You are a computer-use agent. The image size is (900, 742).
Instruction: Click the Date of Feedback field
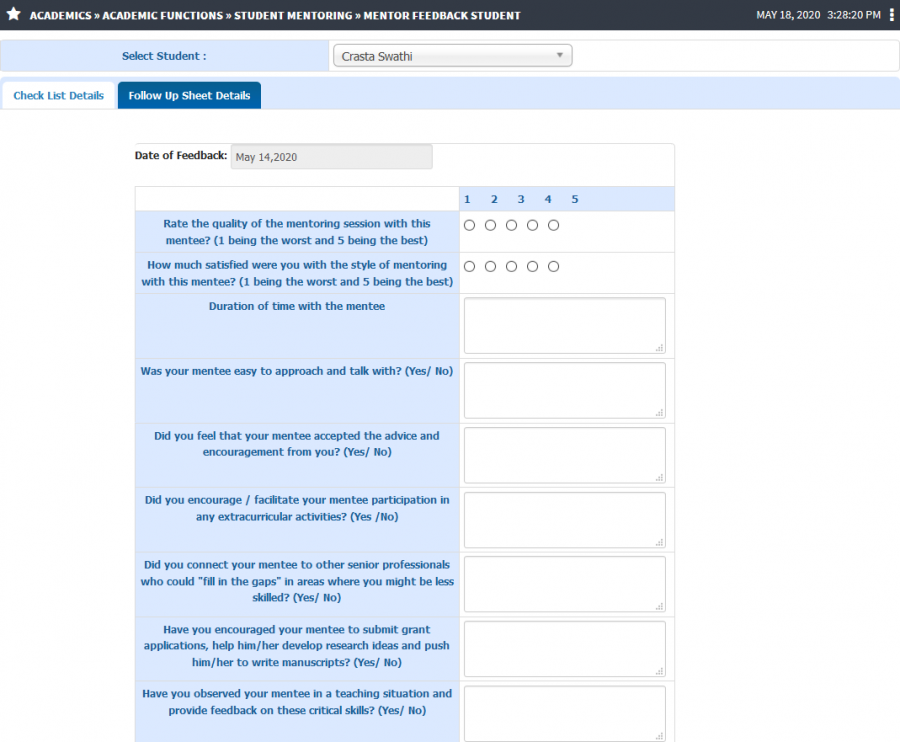click(332, 157)
